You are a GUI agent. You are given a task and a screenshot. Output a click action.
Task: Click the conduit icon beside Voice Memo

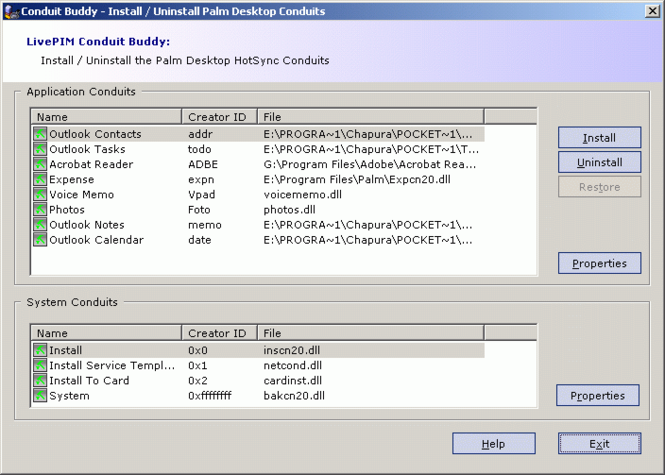[x=40, y=195]
